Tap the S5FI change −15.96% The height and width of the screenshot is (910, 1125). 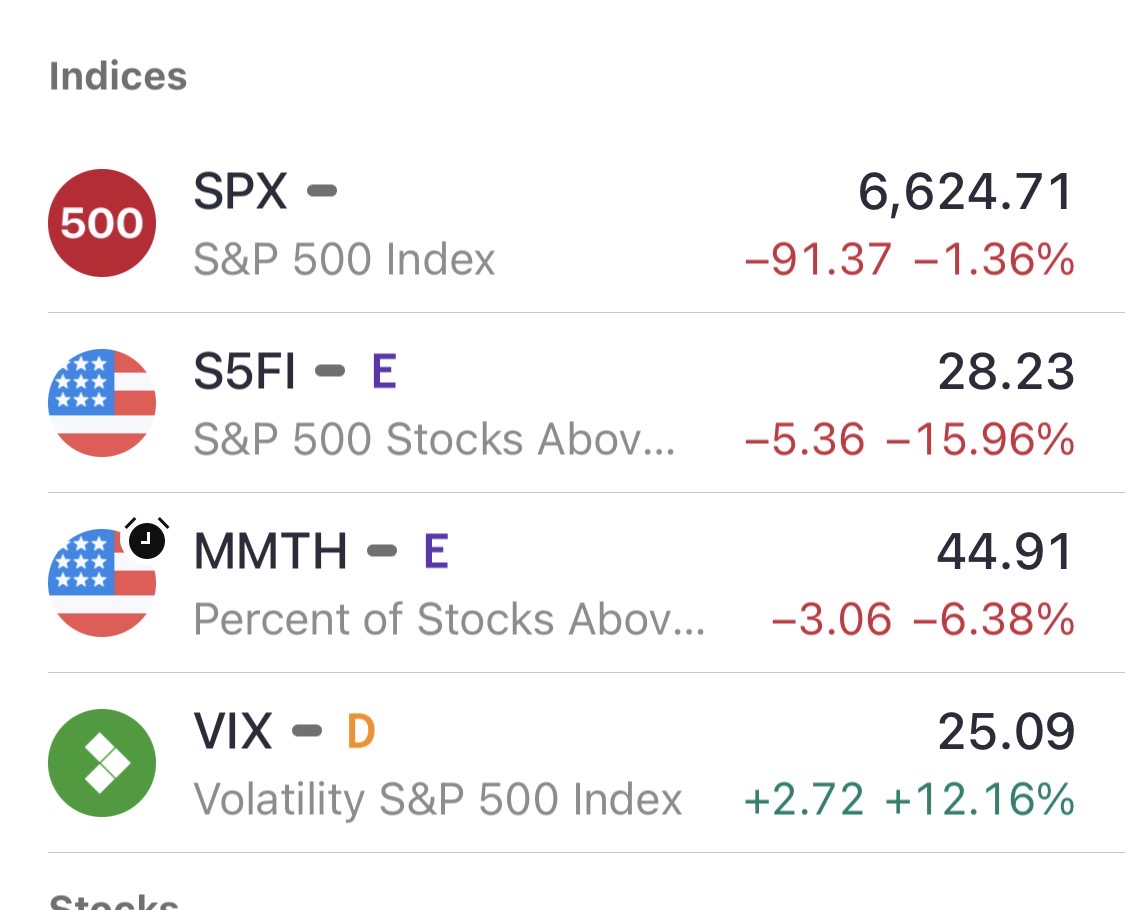[x=981, y=440]
